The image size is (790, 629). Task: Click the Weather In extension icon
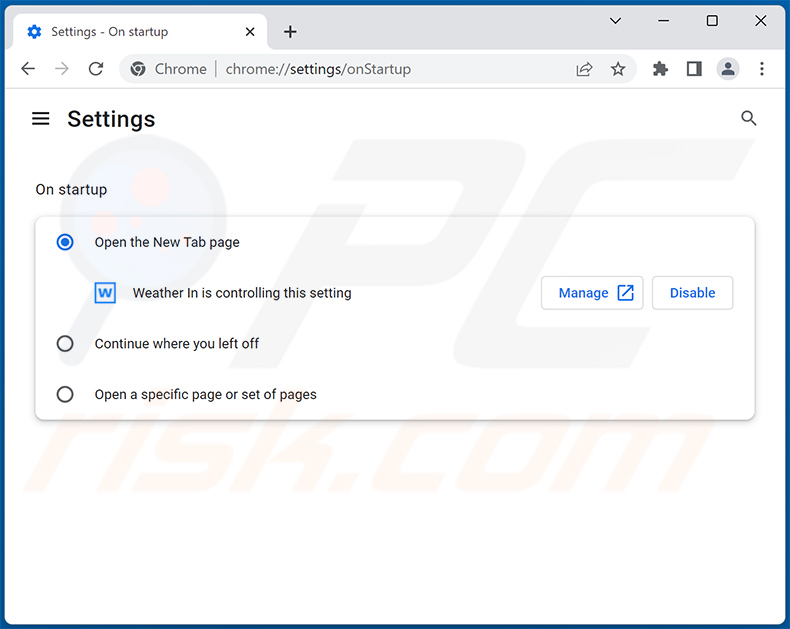click(x=105, y=293)
